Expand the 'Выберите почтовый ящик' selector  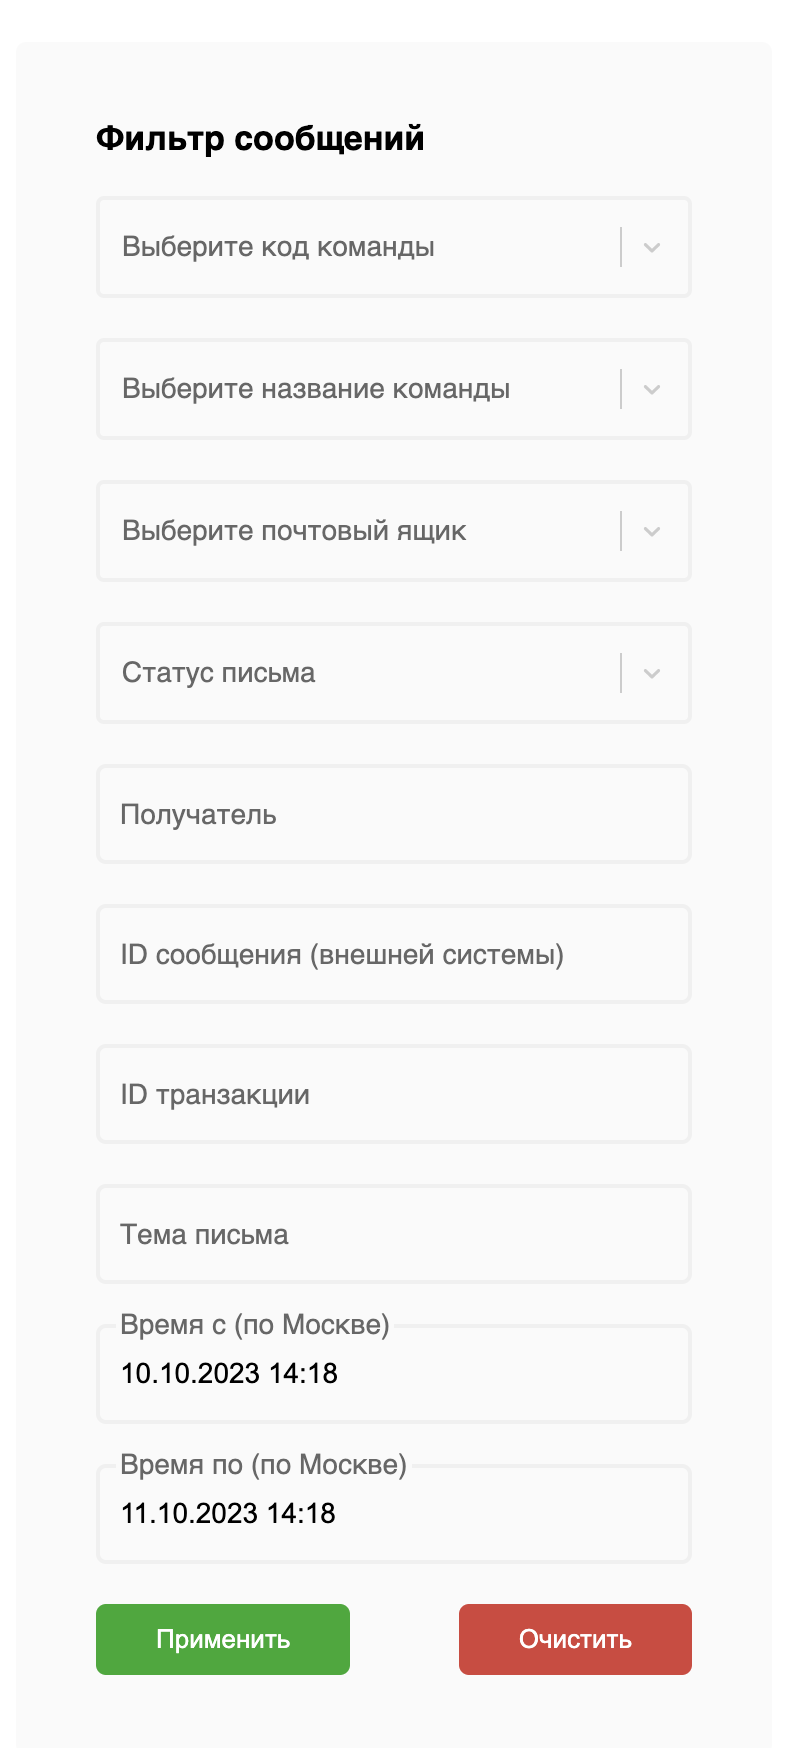(x=394, y=531)
